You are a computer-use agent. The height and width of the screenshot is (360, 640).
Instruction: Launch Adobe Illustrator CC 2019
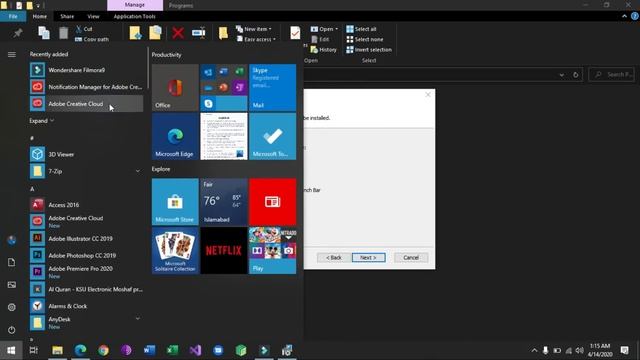pos(86,238)
